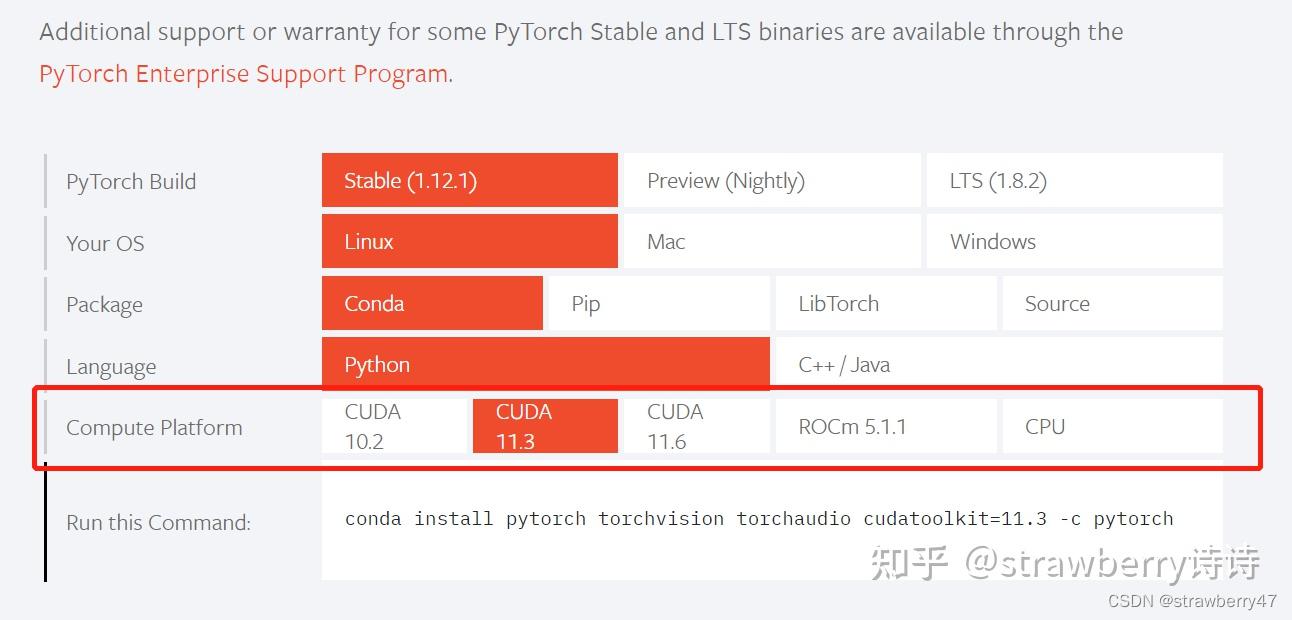Select Source as the package type
1292x620 pixels.
pyautogui.click(x=1112, y=303)
